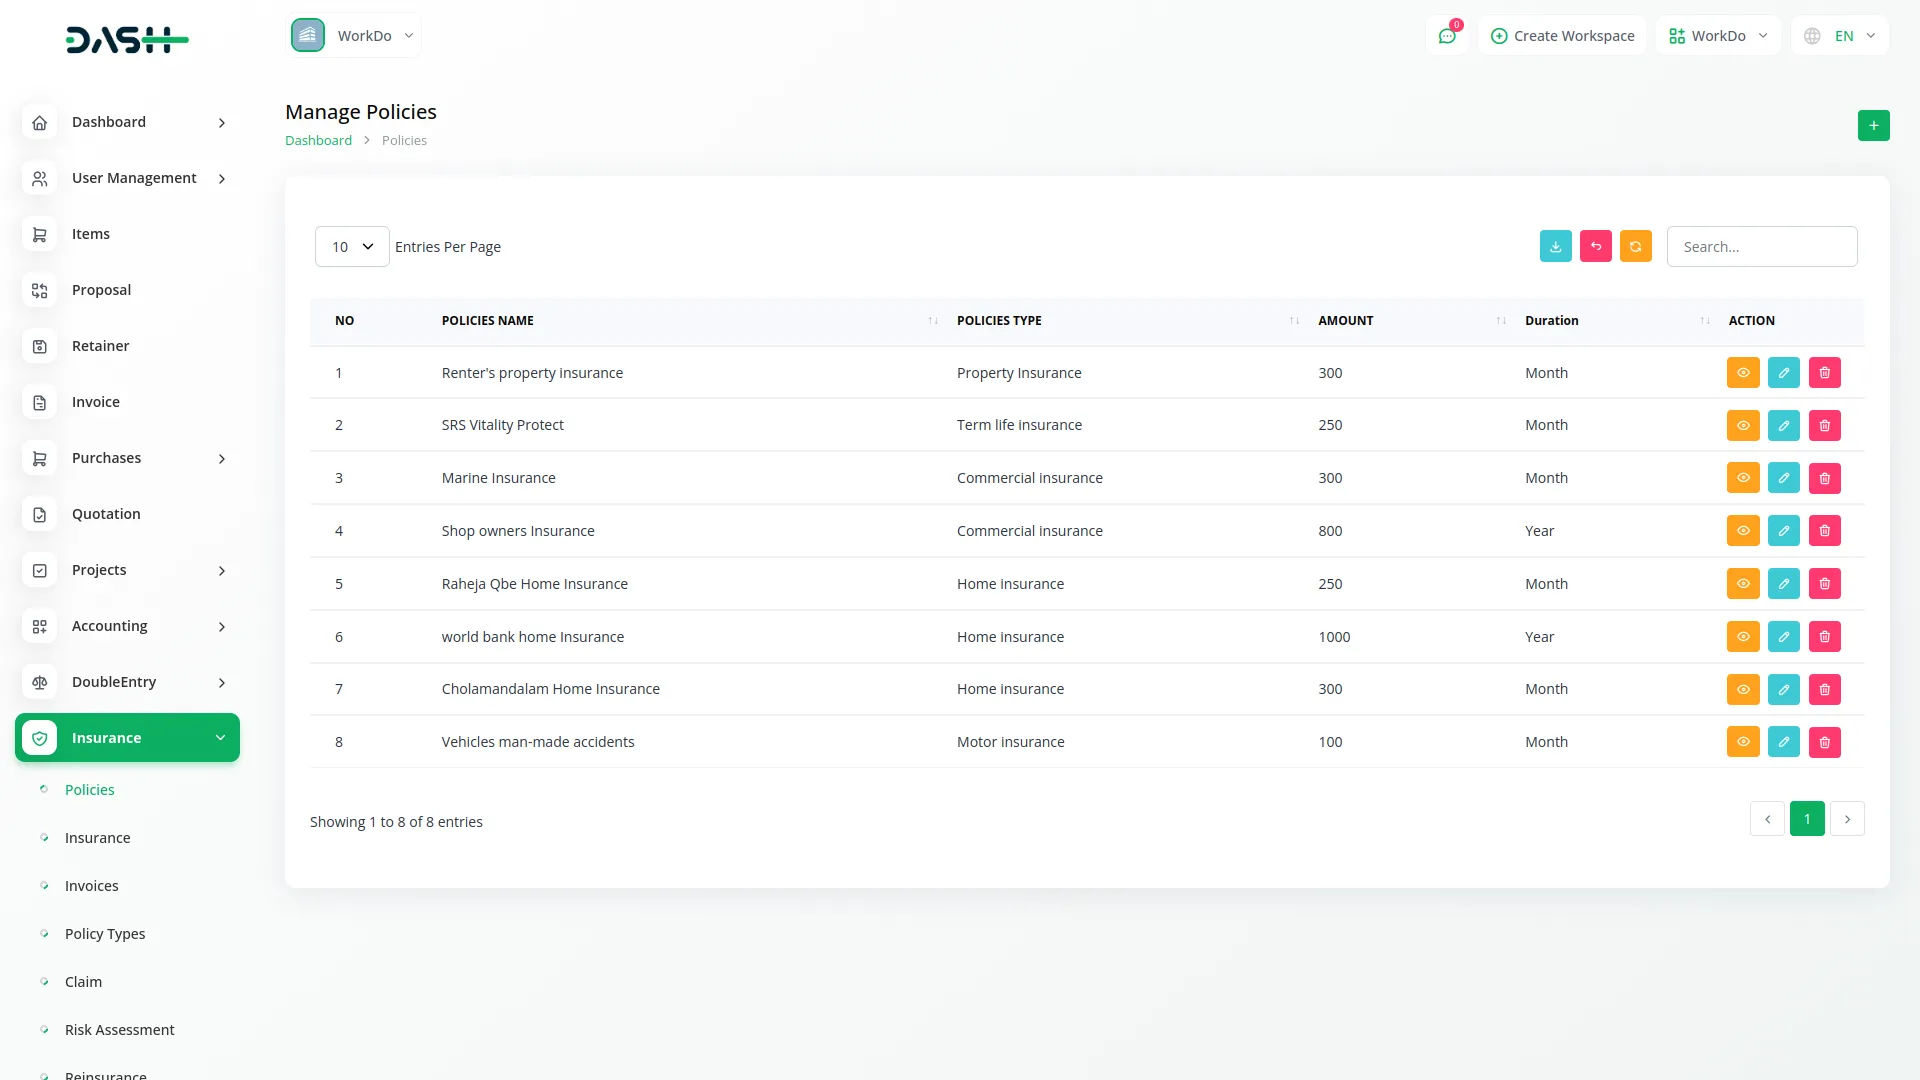Select the Claim menu item
Image resolution: width=1920 pixels, height=1080 pixels.
(x=83, y=981)
